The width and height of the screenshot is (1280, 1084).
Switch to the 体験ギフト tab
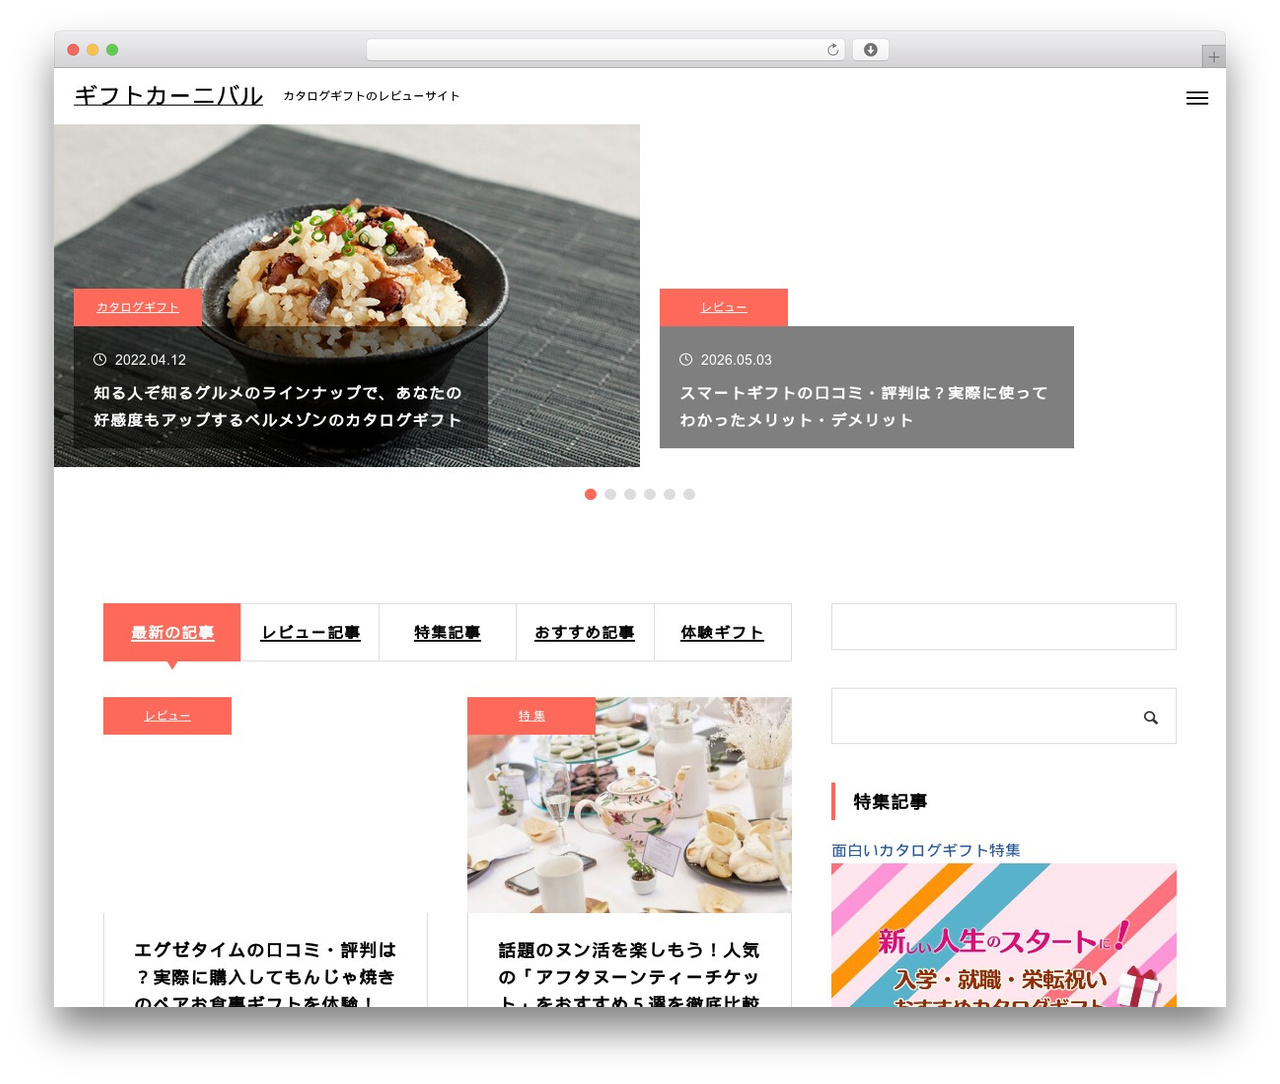pyautogui.click(x=722, y=632)
